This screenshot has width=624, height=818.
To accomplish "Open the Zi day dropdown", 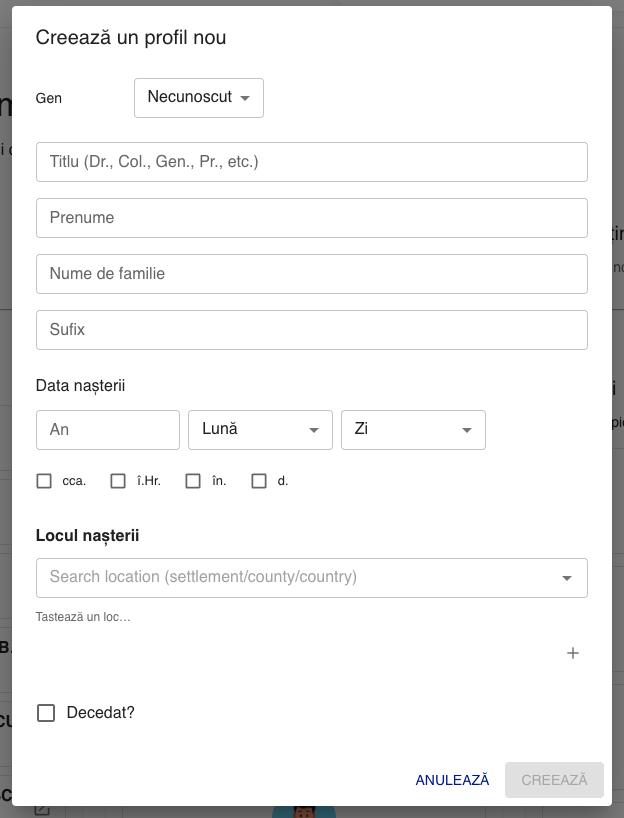I will click(x=413, y=430).
